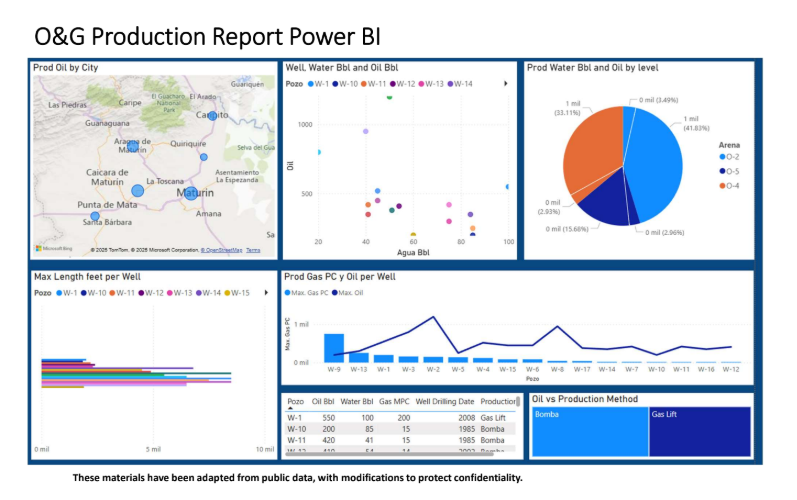Click the oil line peak at W-2

click(x=432, y=317)
